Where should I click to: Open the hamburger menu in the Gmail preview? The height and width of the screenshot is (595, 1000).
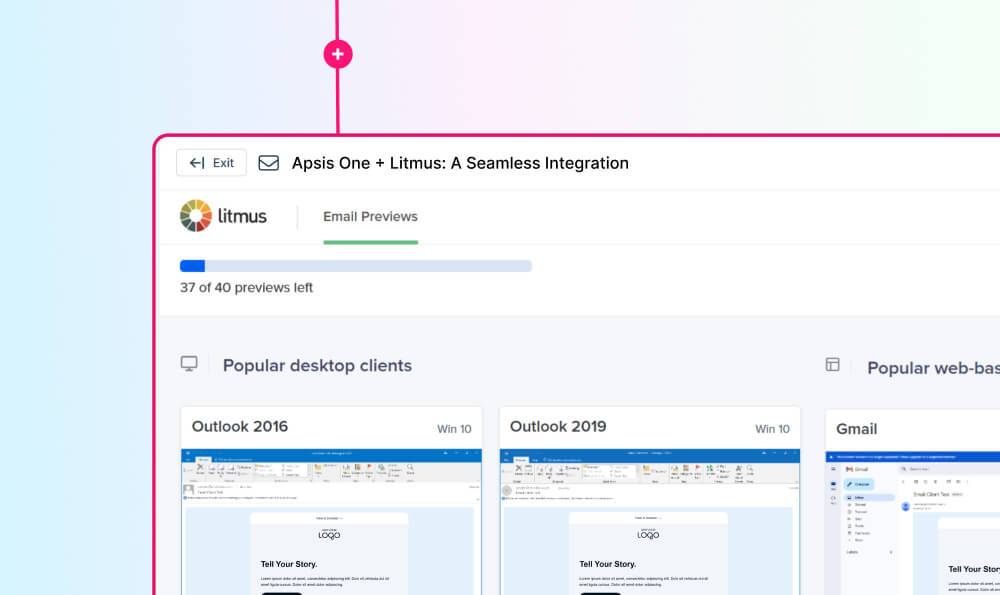tap(833, 468)
